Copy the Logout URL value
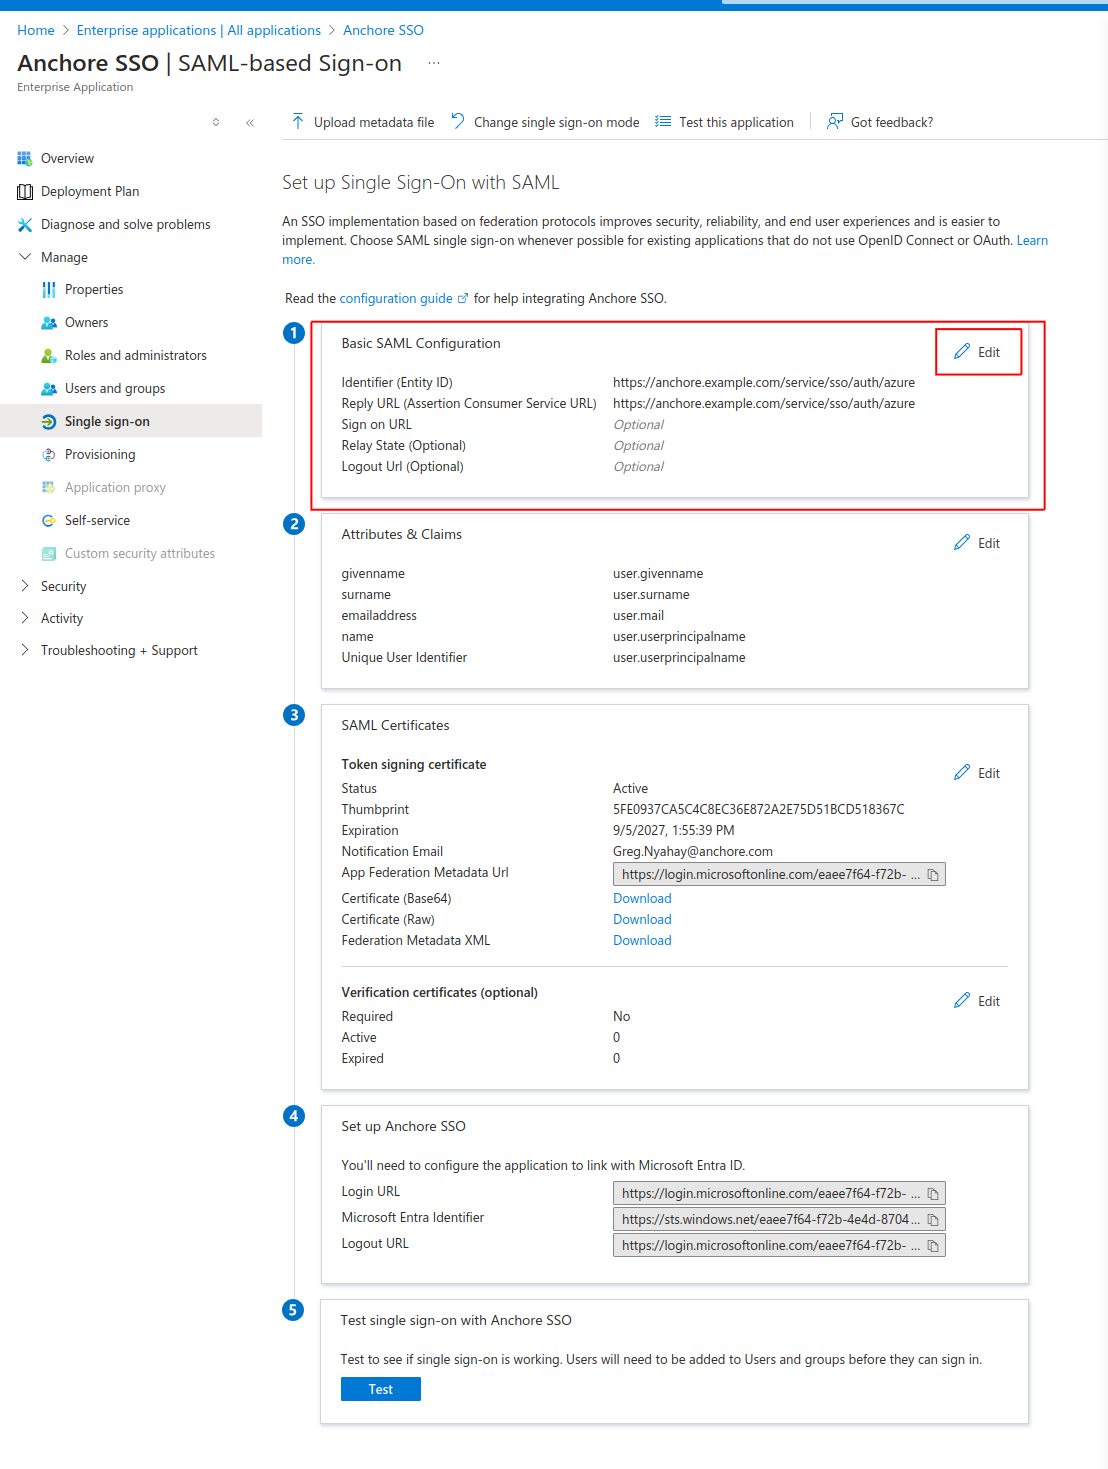The width and height of the screenshot is (1108, 1469). point(933,1244)
